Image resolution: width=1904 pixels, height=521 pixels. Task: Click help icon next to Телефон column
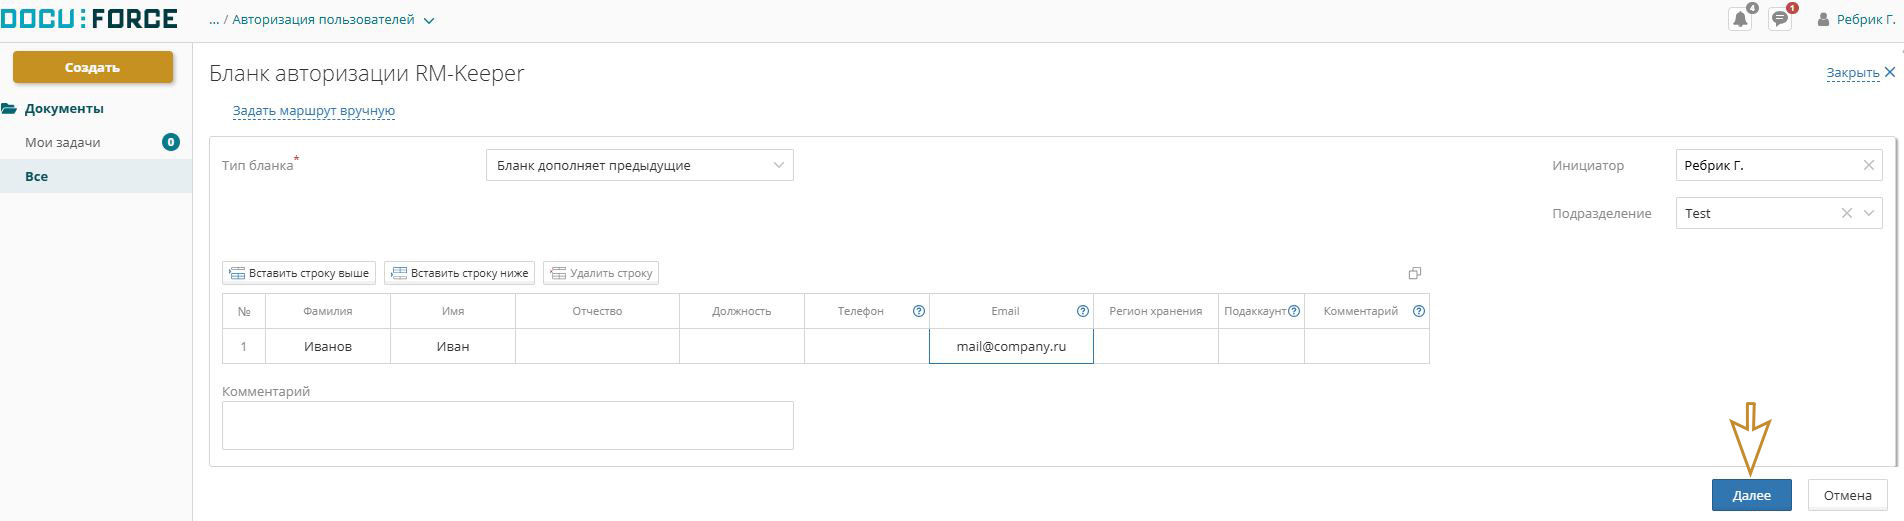(x=919, y=311)
